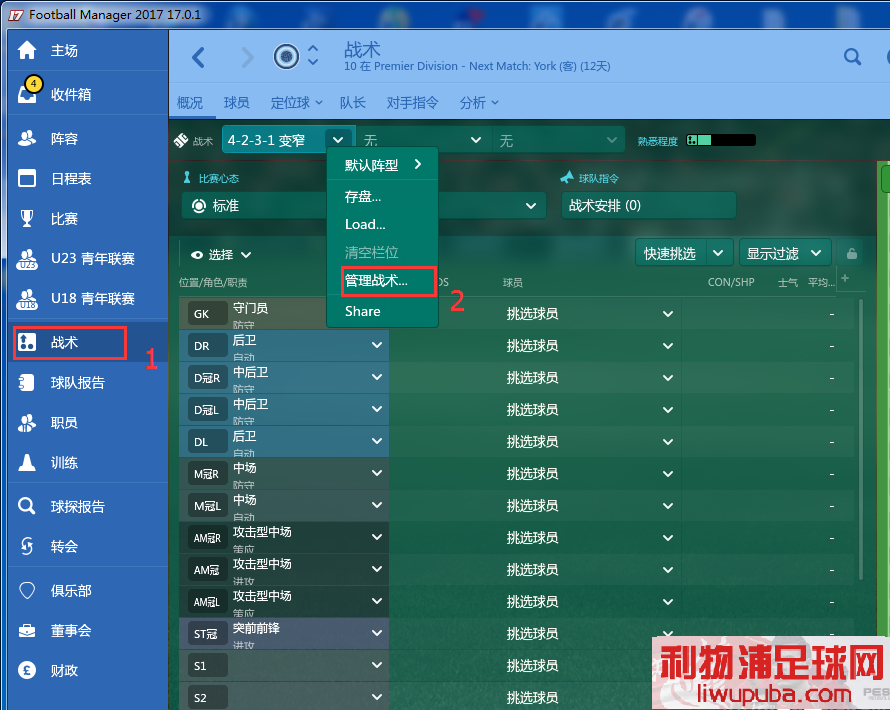
Task: Choose Share from the tactic menu
Action: click(382, 311)
